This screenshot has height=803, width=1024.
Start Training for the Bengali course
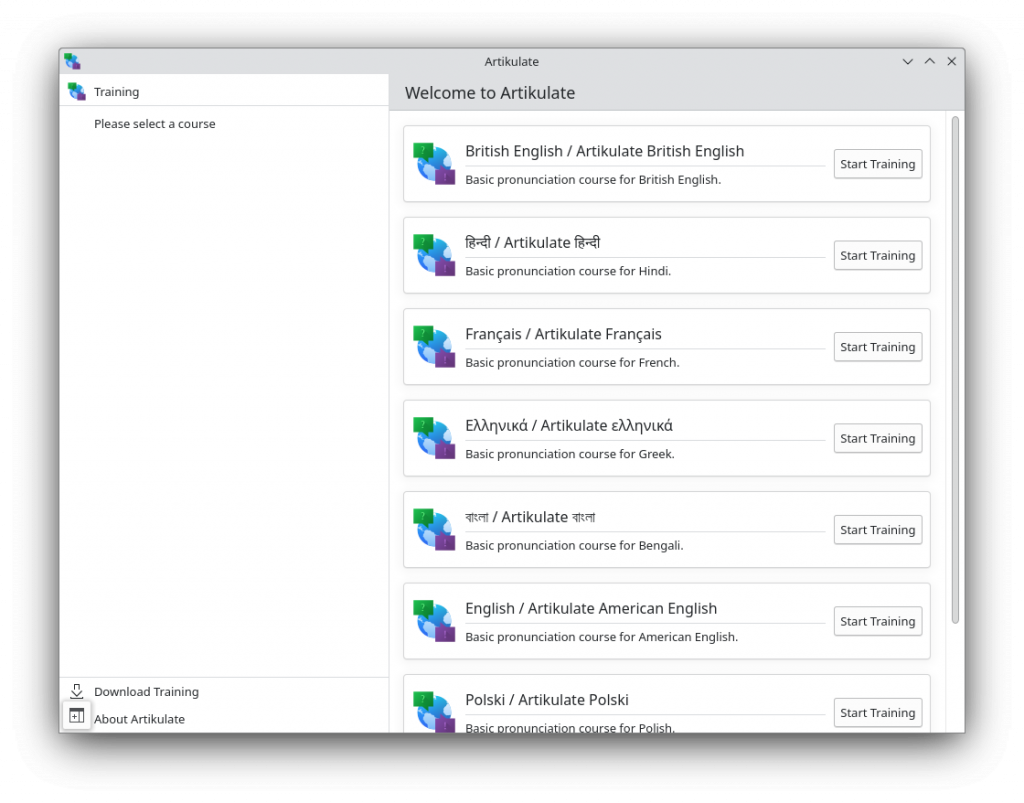coord(878,529)
